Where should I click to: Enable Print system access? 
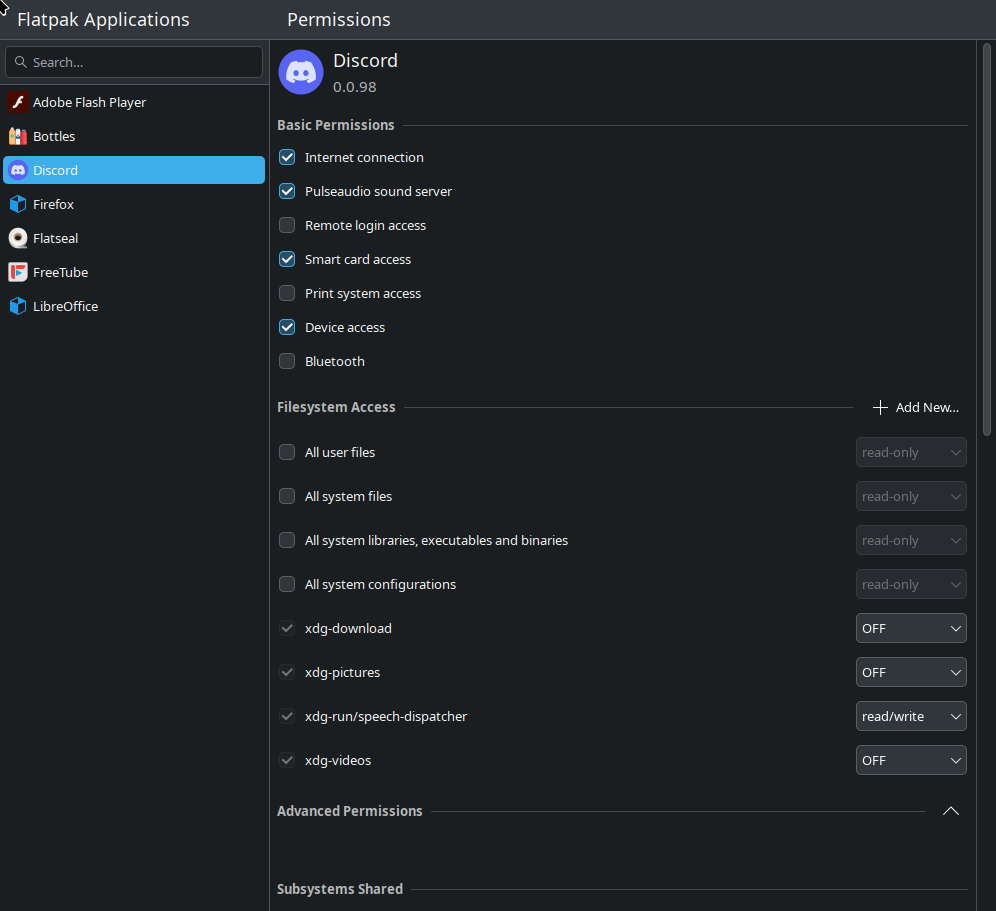tap(287, 293)
